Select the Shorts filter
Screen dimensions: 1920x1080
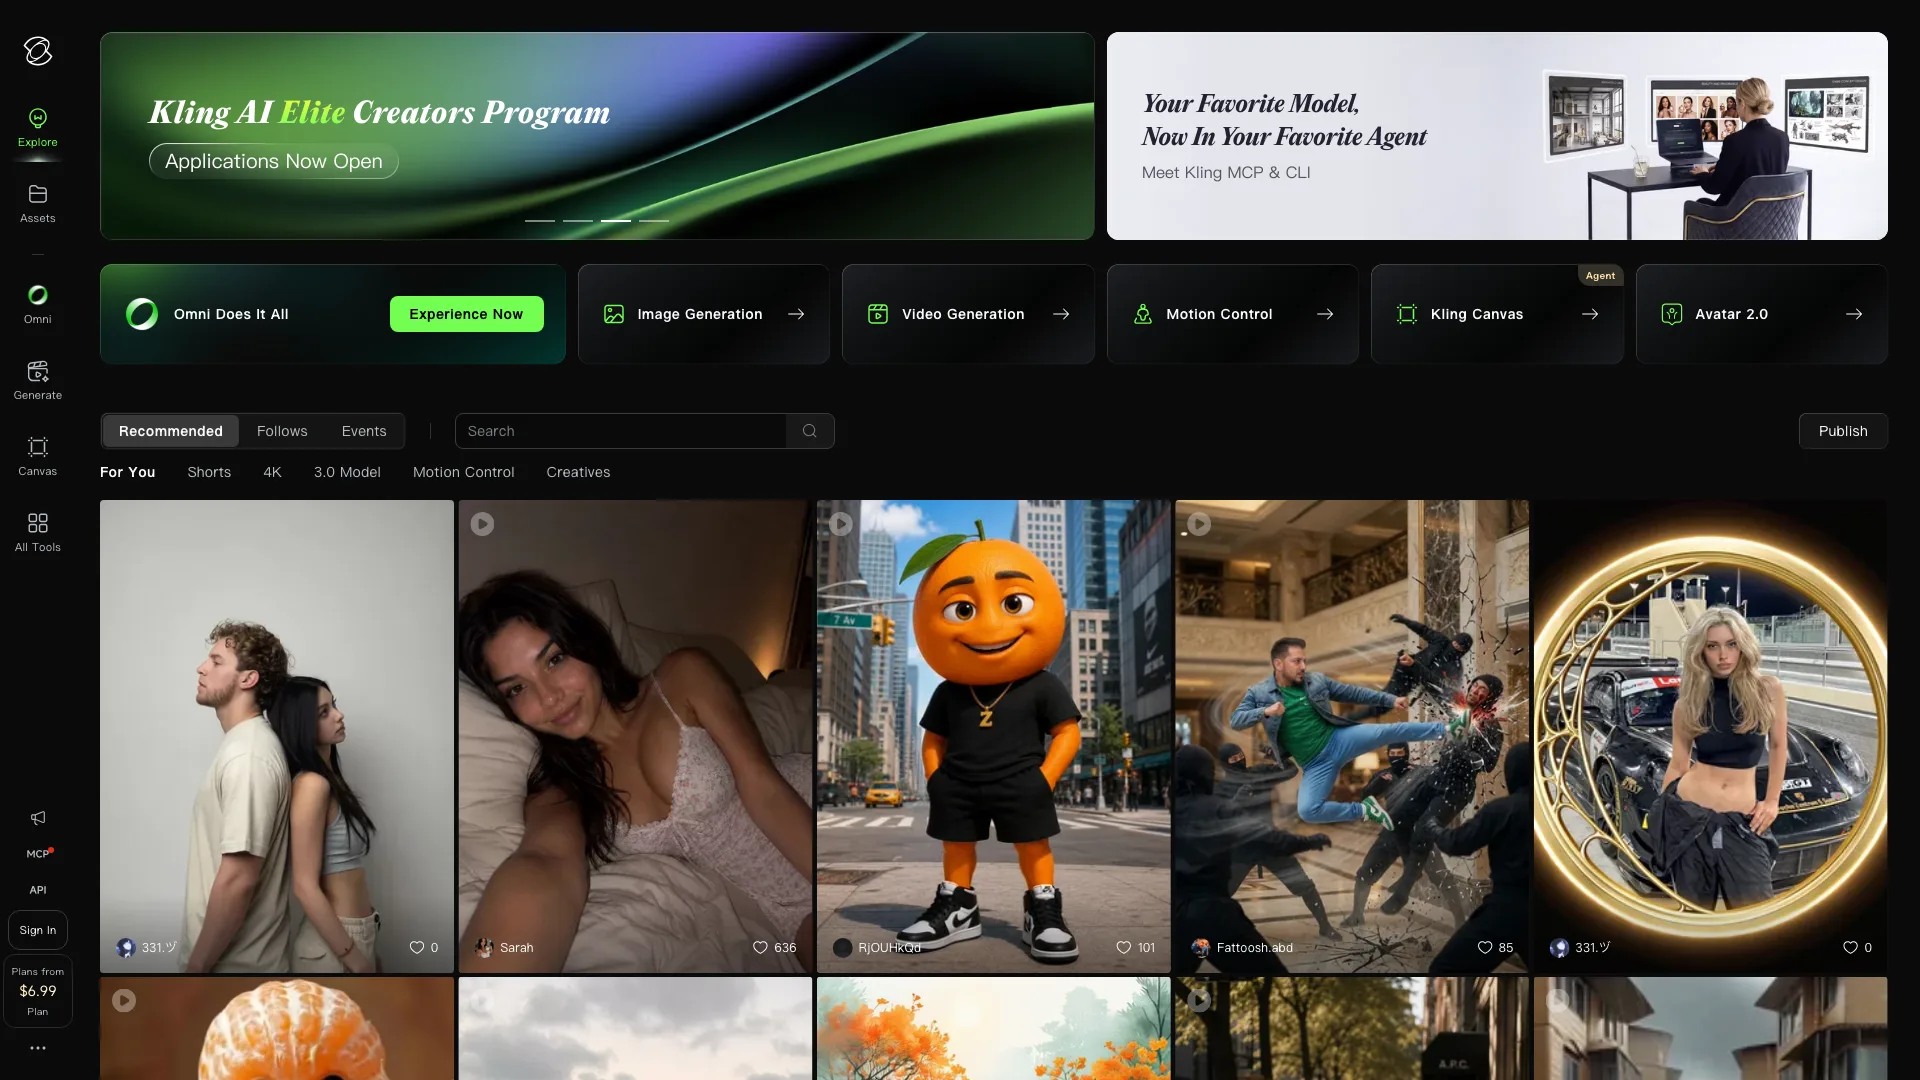[209, 472]
